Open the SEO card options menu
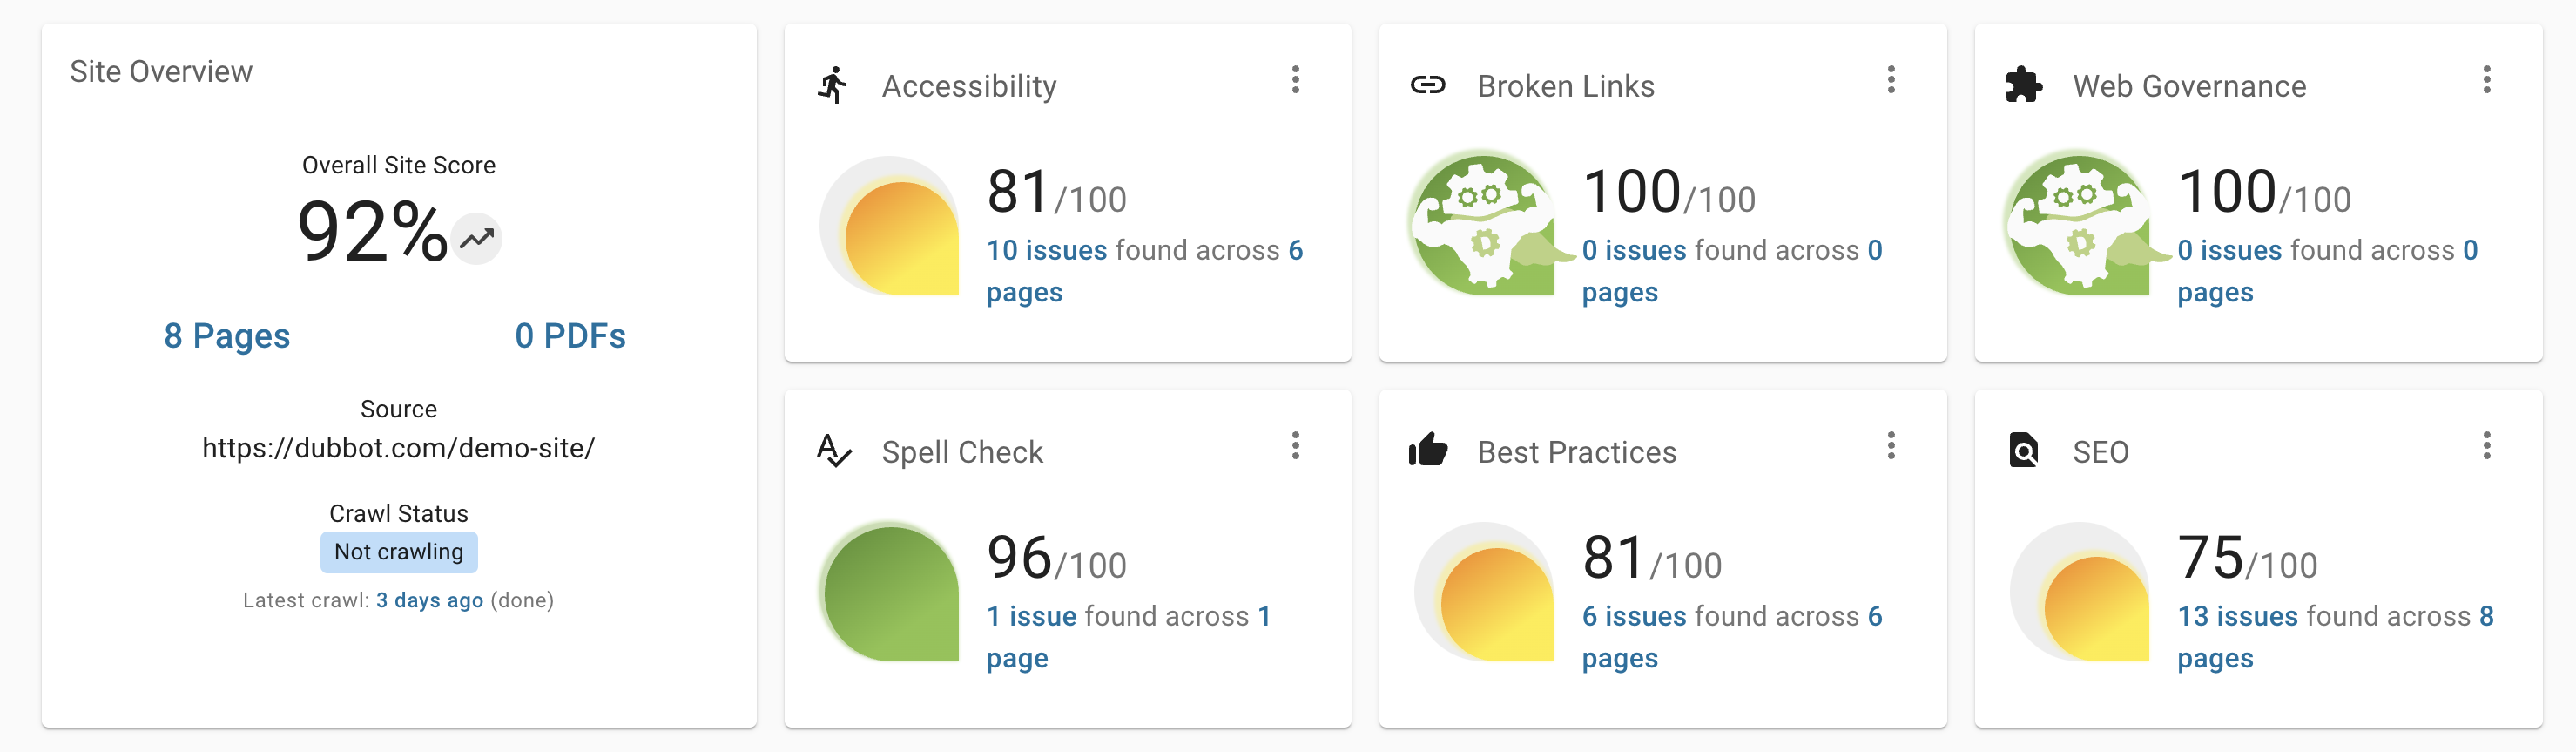The width and height of the screenshot is (2576, 752). pos(2487,447)
